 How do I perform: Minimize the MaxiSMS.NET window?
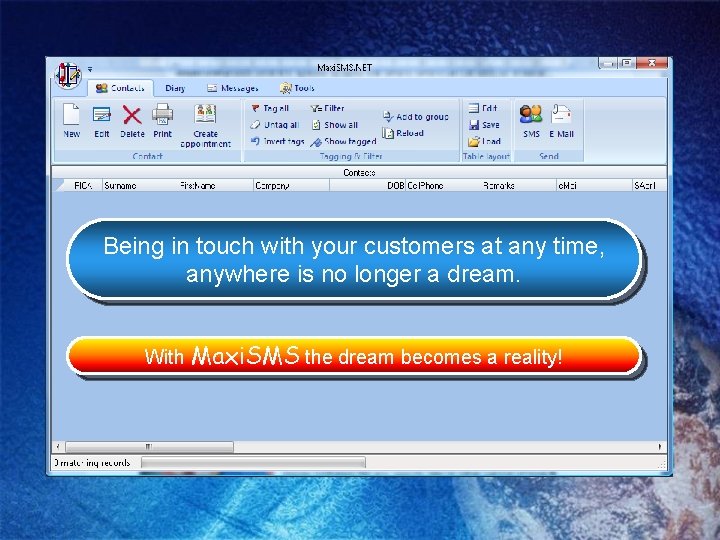click(x=608, y=63)
